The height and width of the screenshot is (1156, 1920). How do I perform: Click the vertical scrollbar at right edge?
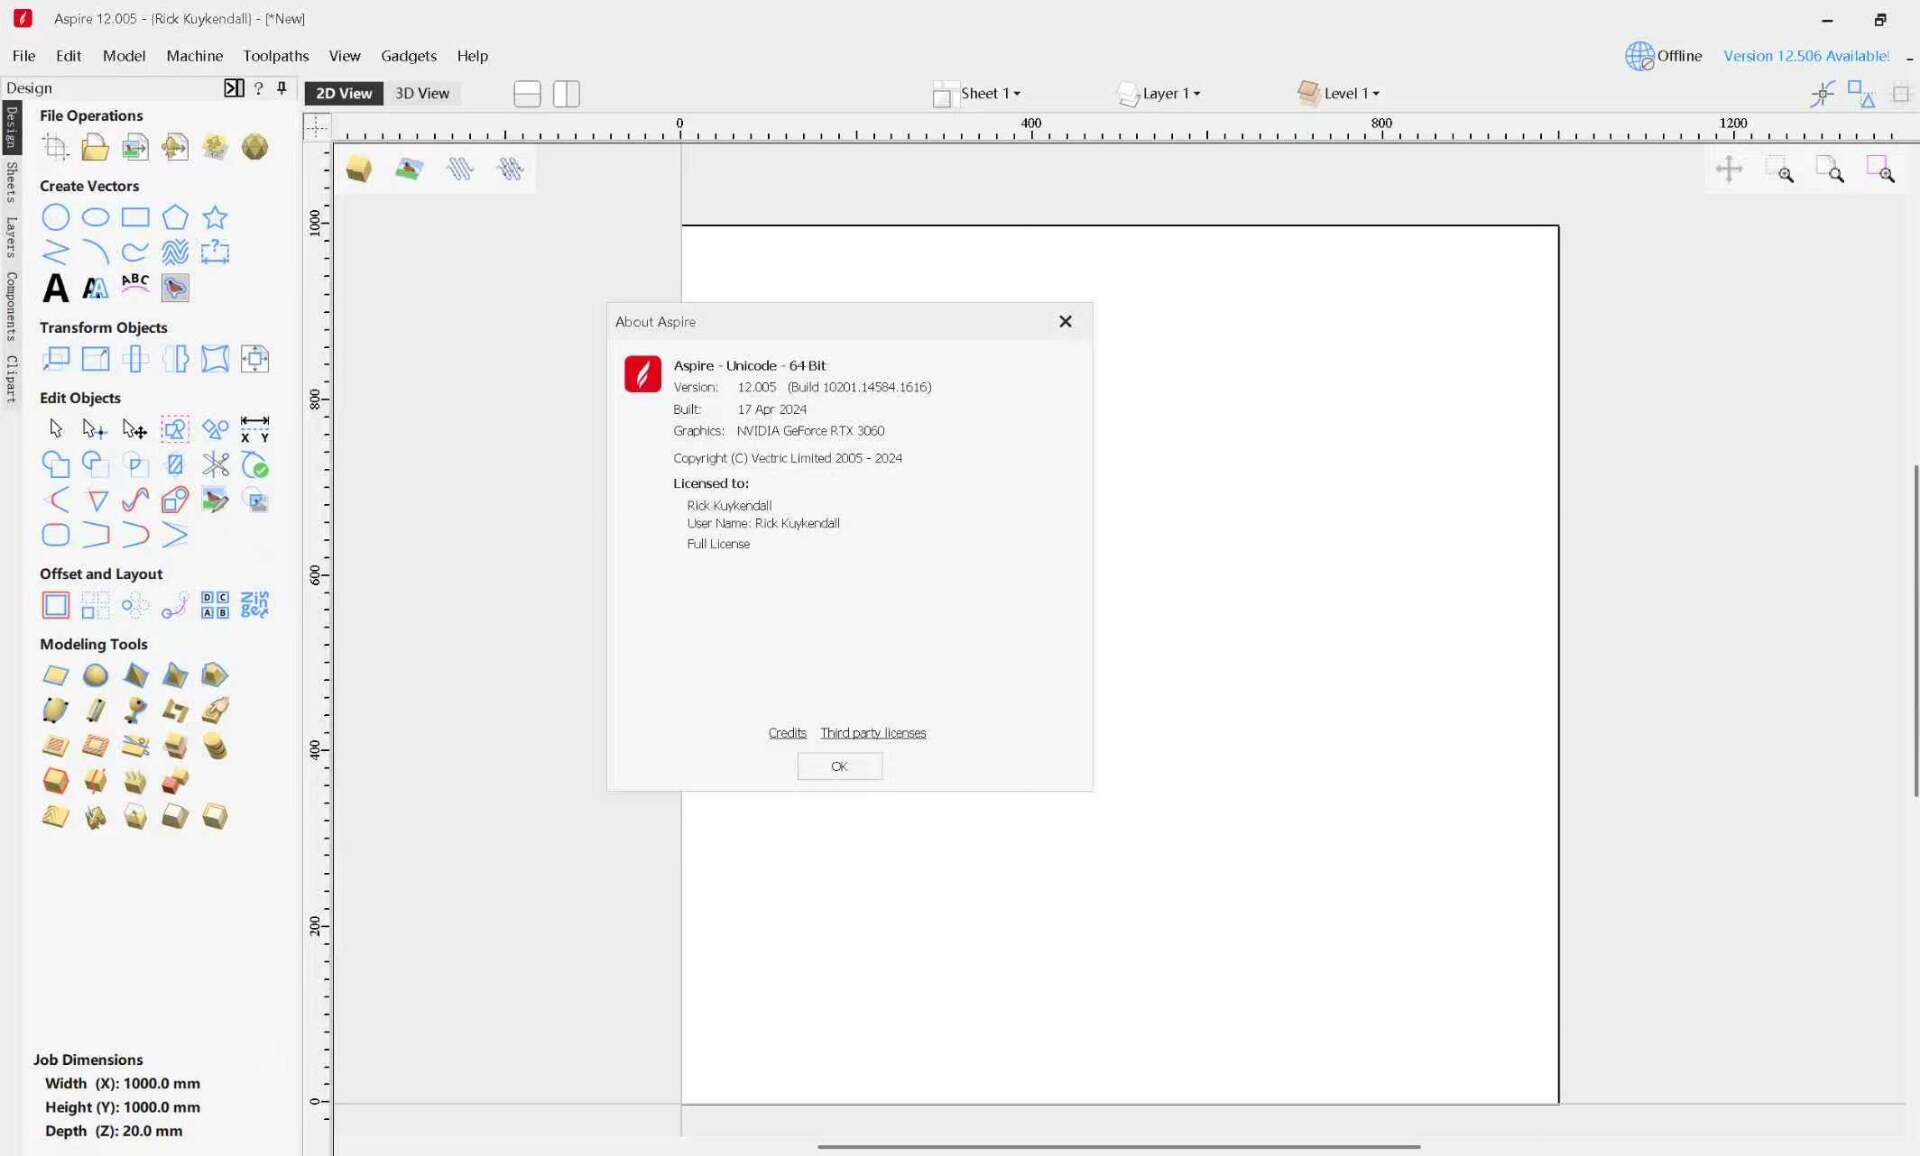[x=1915, y=630]
